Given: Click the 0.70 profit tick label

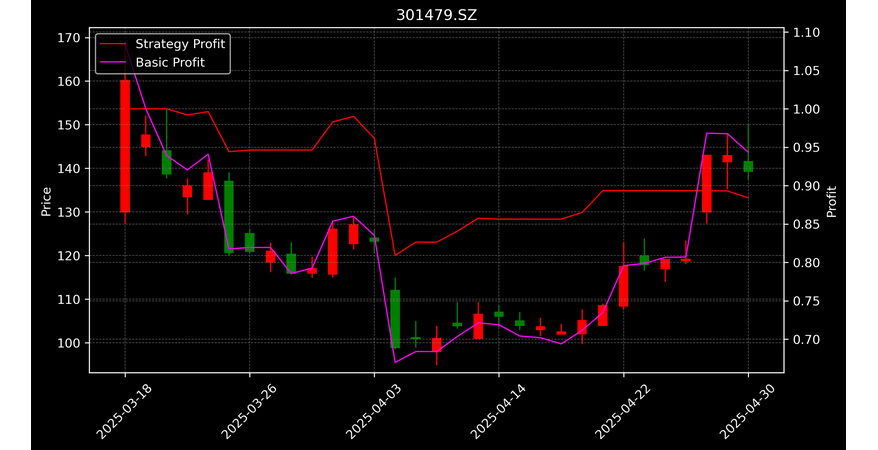Looking at the screenshot, I should [807, 340].
